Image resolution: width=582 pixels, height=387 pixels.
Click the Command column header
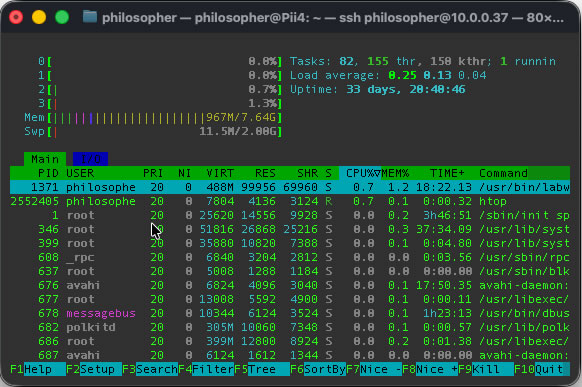tap(503, 173)
